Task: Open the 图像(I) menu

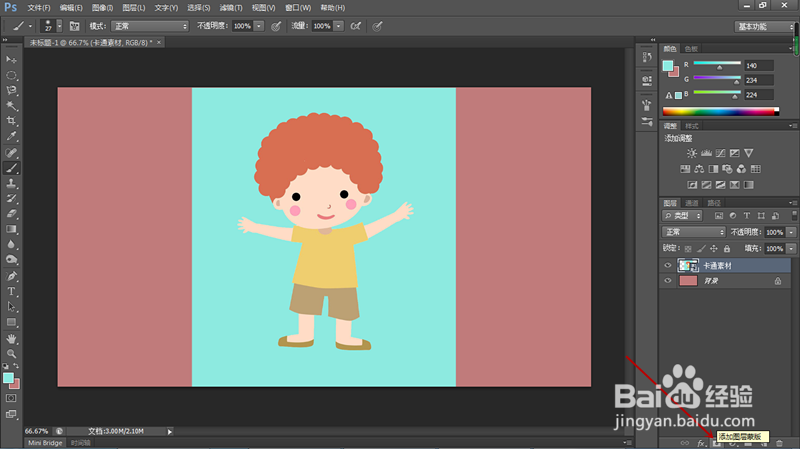Action: (x=102, y=8)
